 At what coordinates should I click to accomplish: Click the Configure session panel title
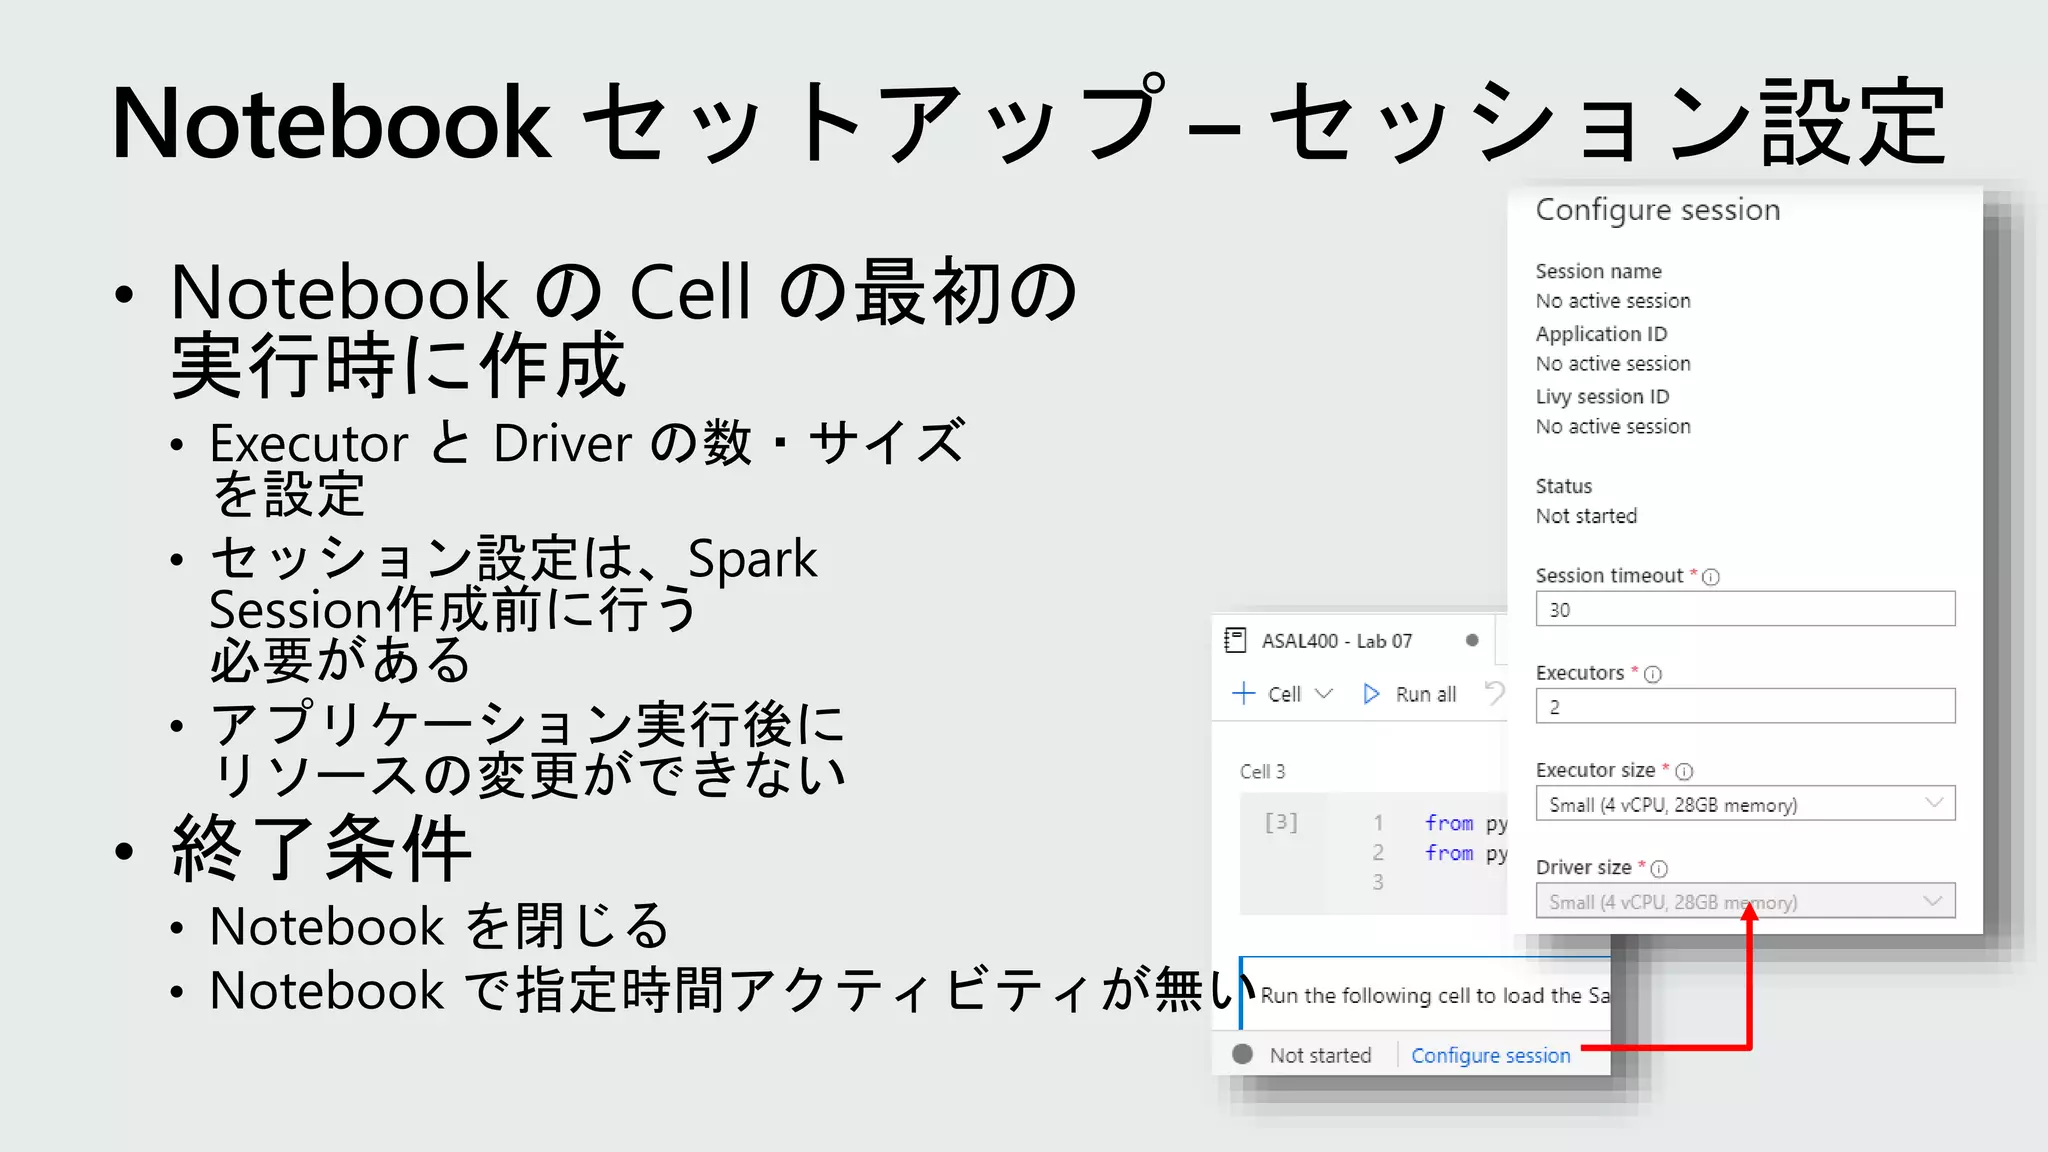pyautogui.click(x=1658, y=210)
